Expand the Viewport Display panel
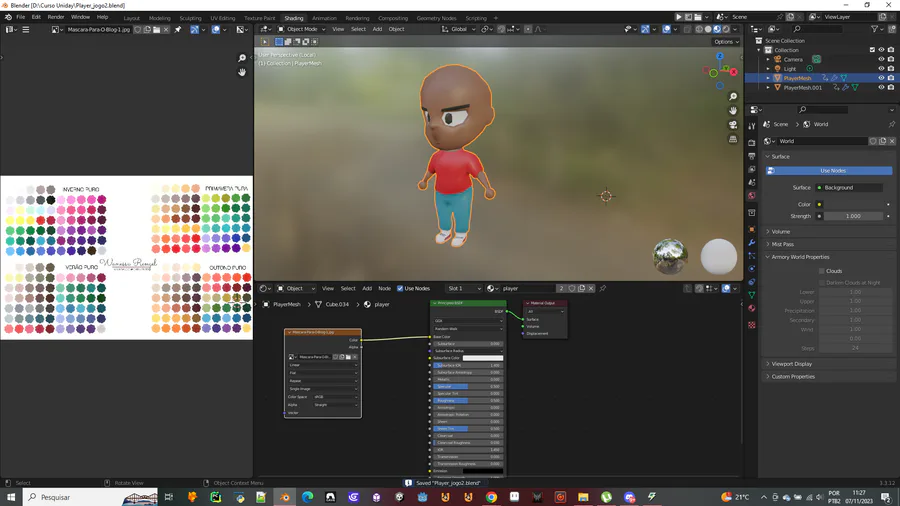Viewport: 900px width, 506px height. point(792,364)
